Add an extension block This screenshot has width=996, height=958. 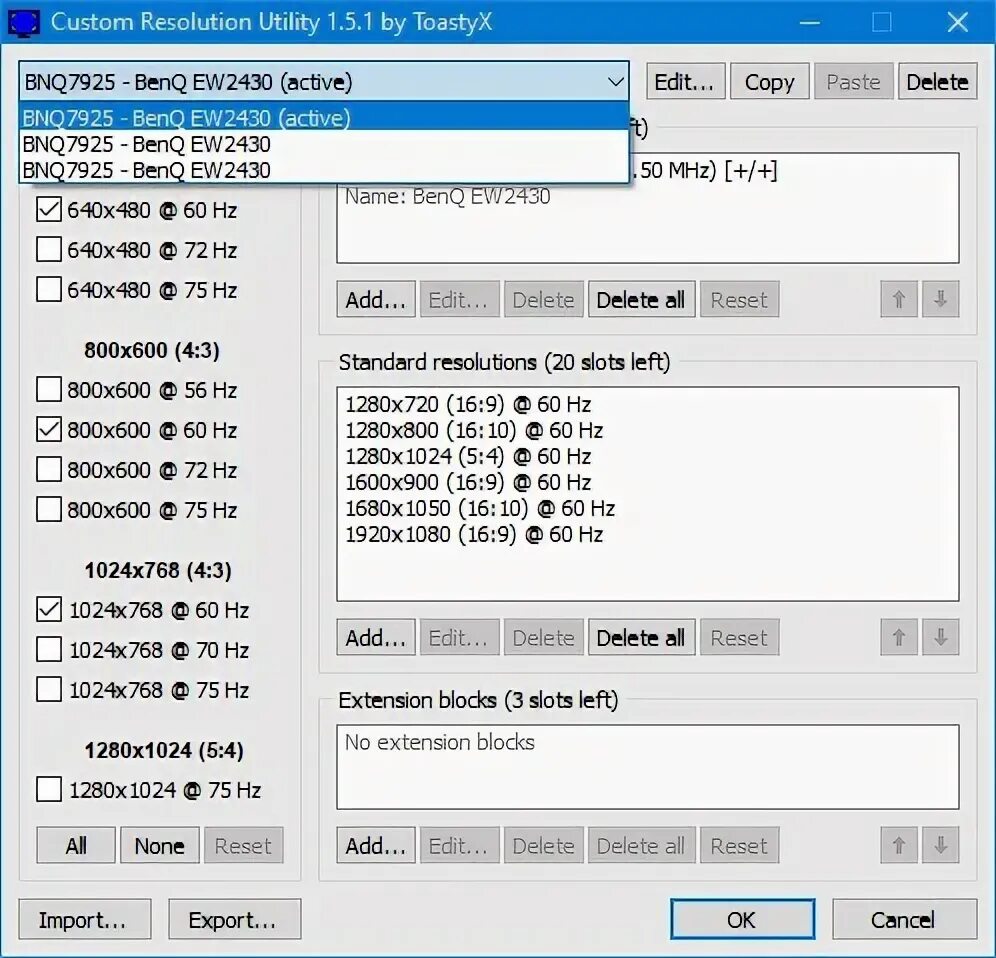(376, 845)
